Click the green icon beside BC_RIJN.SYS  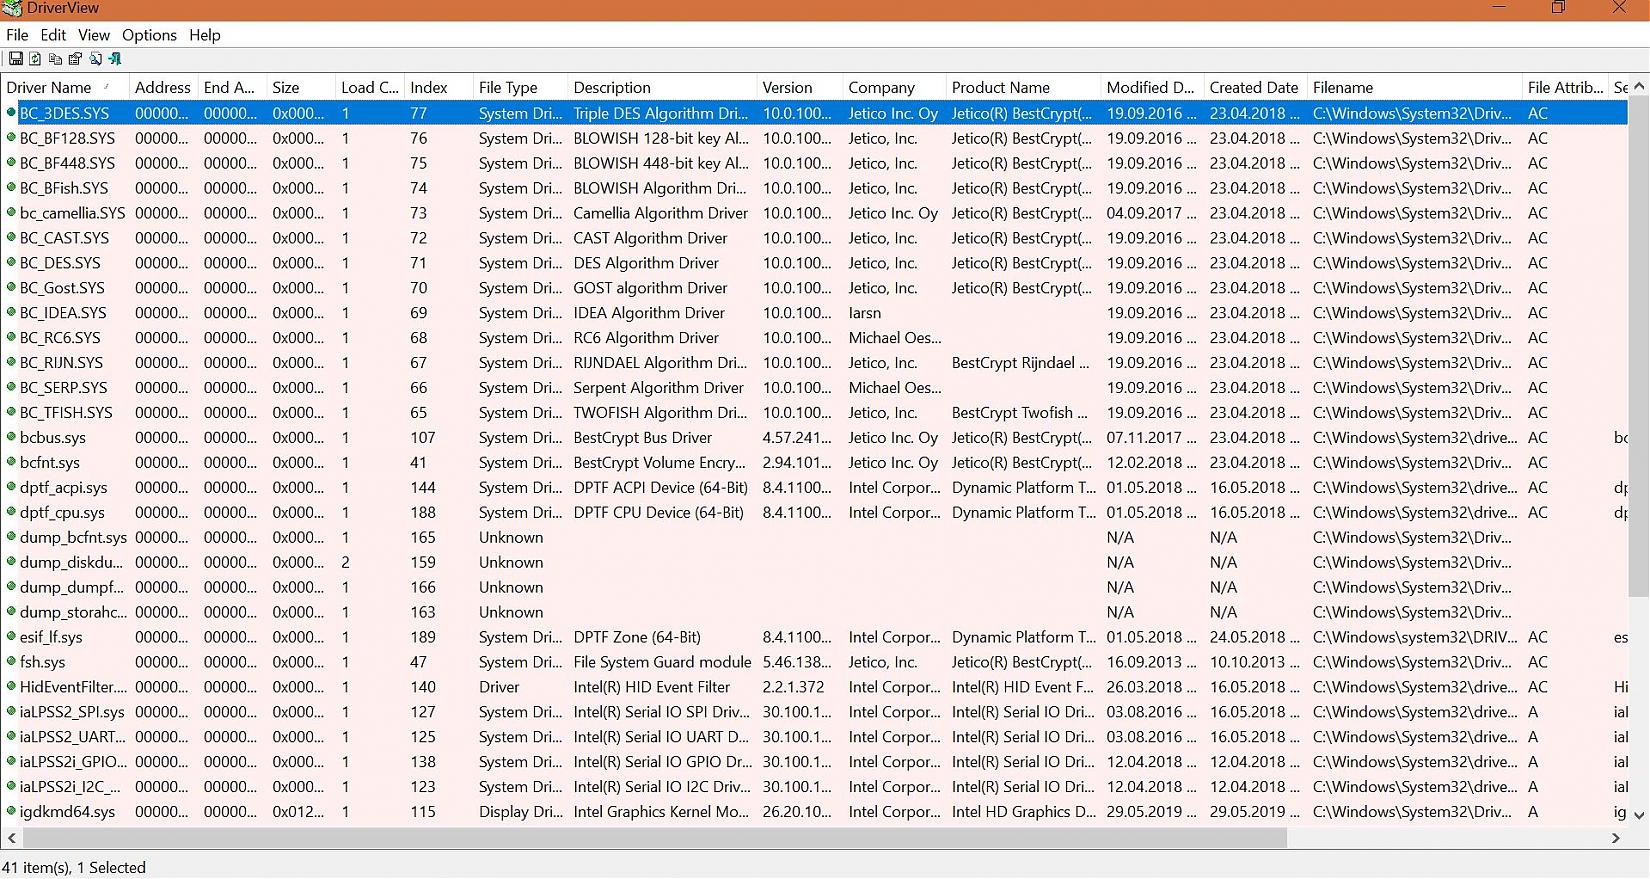(12, 363)
